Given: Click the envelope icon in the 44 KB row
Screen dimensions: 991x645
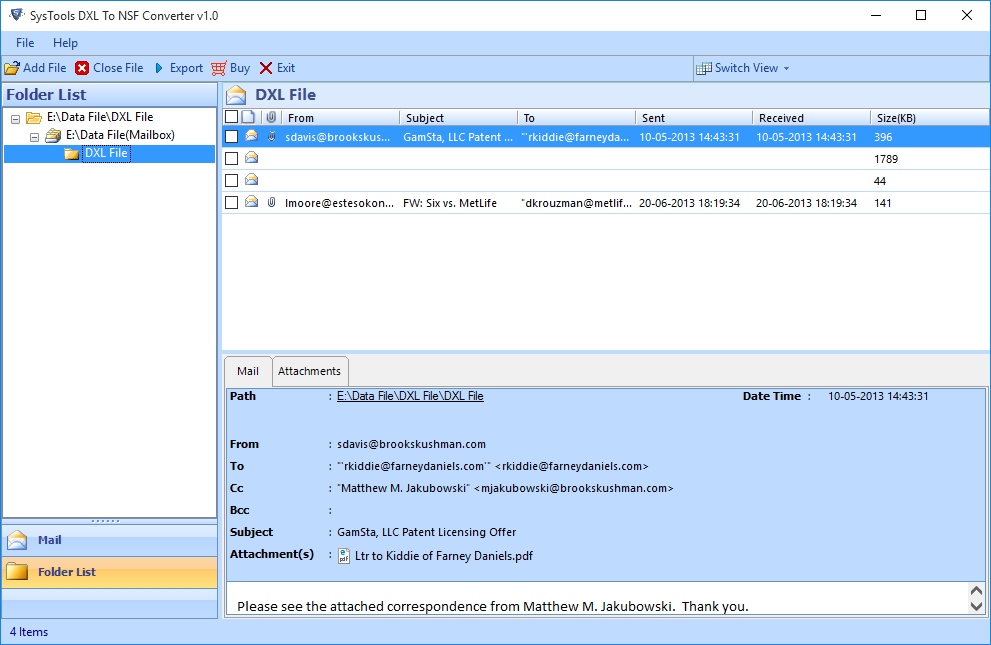Looking at the screenshot, I should tap(252, 180).
